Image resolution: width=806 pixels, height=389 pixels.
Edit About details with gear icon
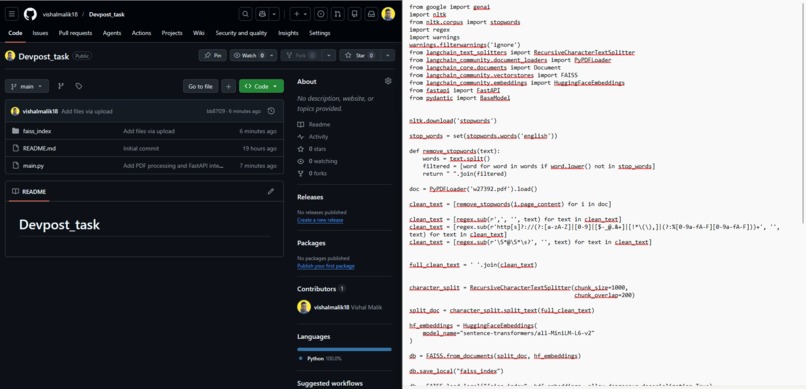point(388,81)
